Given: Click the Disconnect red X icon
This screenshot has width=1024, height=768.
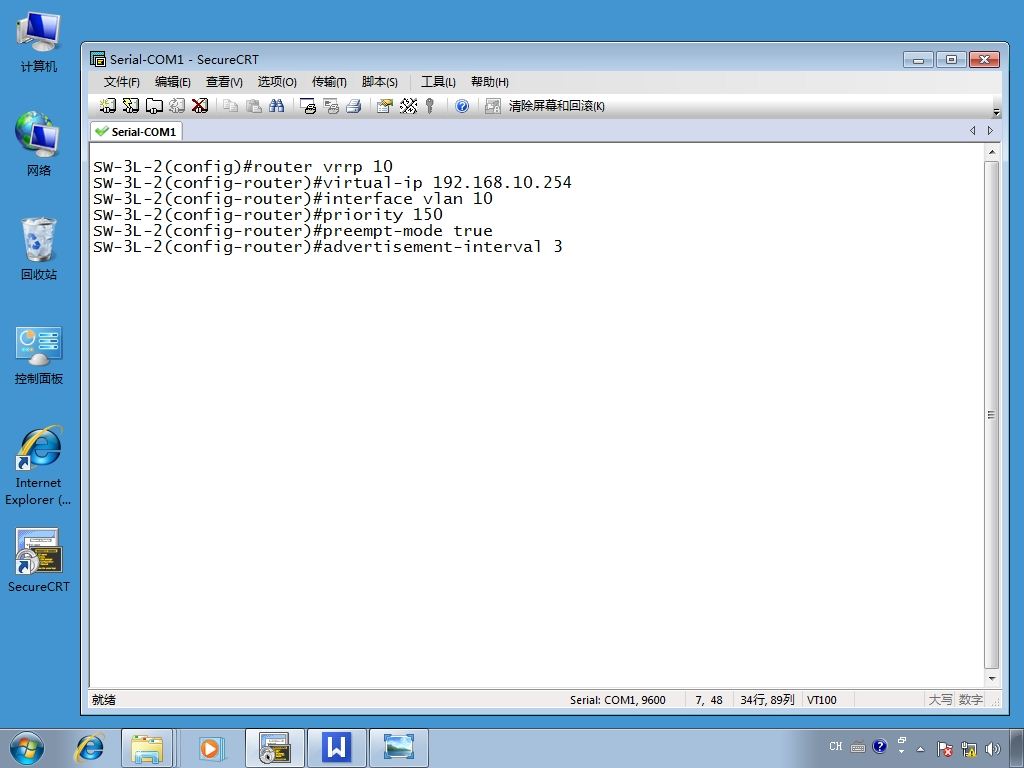Looking at the screenshot, I should [200, 106].
